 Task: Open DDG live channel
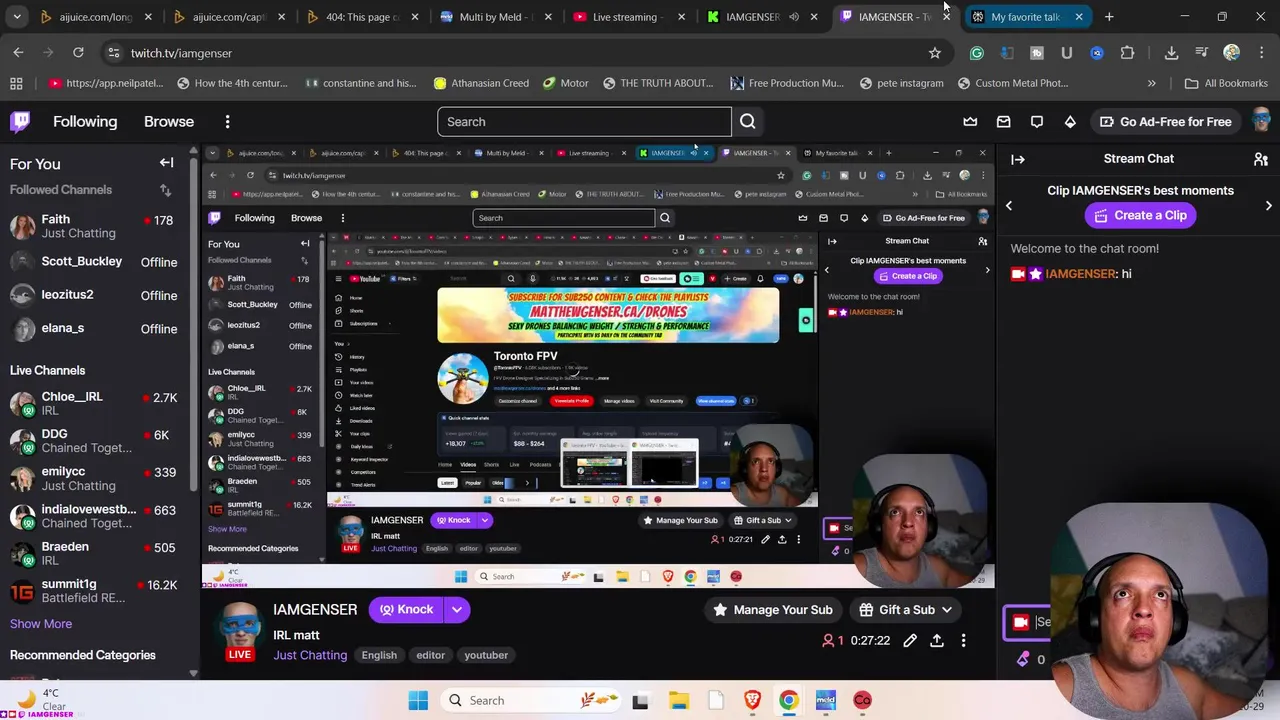[x=96, y=441]
